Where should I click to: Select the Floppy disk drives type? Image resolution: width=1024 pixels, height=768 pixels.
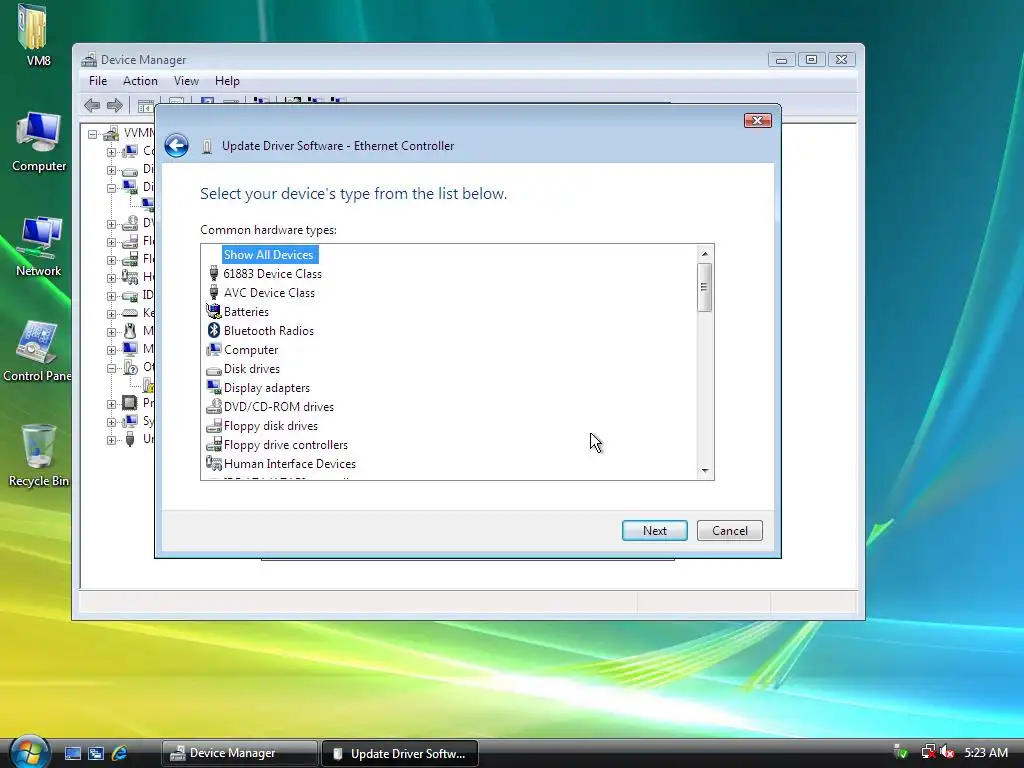coord(270,425)
